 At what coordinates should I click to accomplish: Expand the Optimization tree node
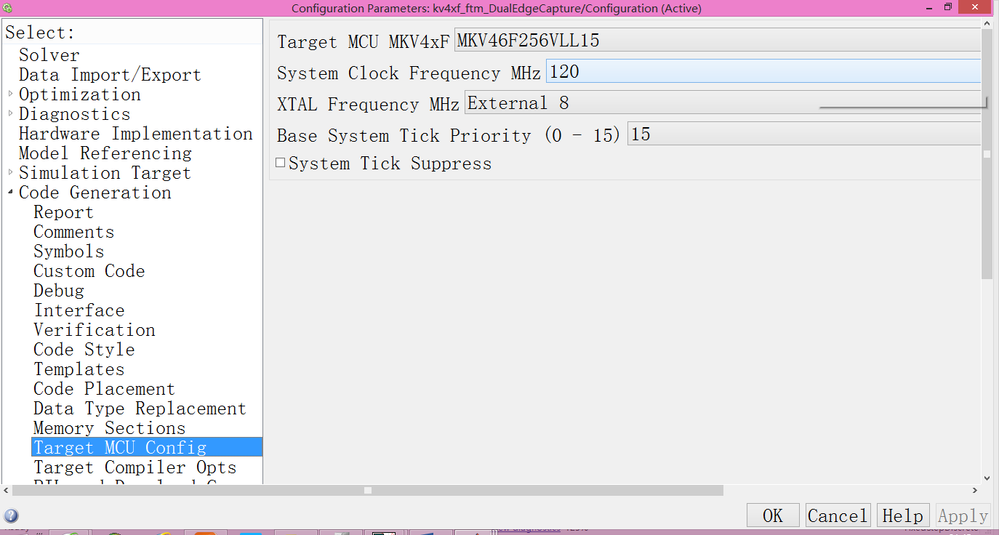point(11,94)
